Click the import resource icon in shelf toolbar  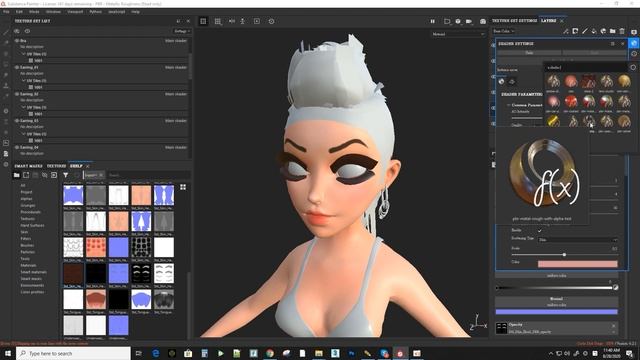(54, 175)
